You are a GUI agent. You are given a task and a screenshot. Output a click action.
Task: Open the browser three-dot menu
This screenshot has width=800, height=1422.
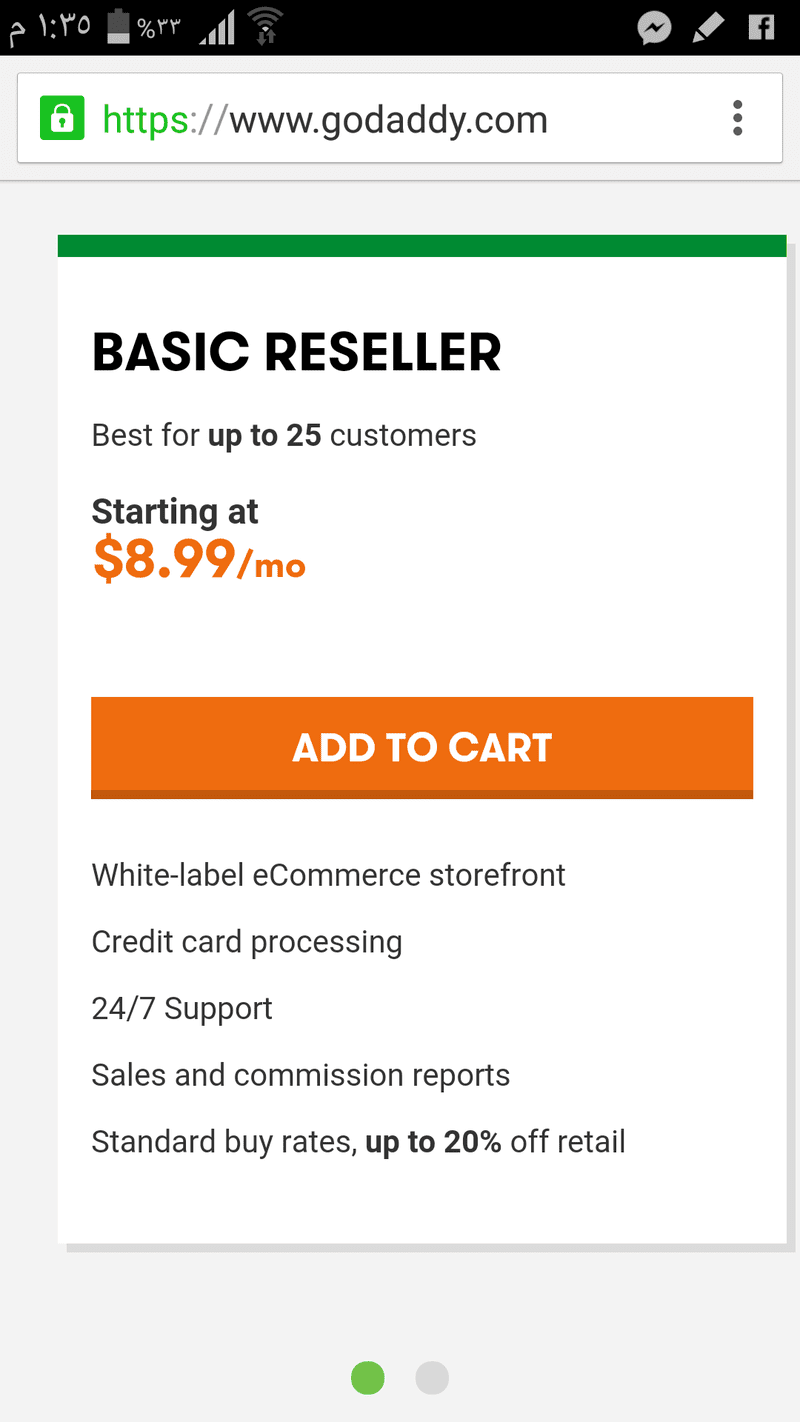click(x=737, y=119)
